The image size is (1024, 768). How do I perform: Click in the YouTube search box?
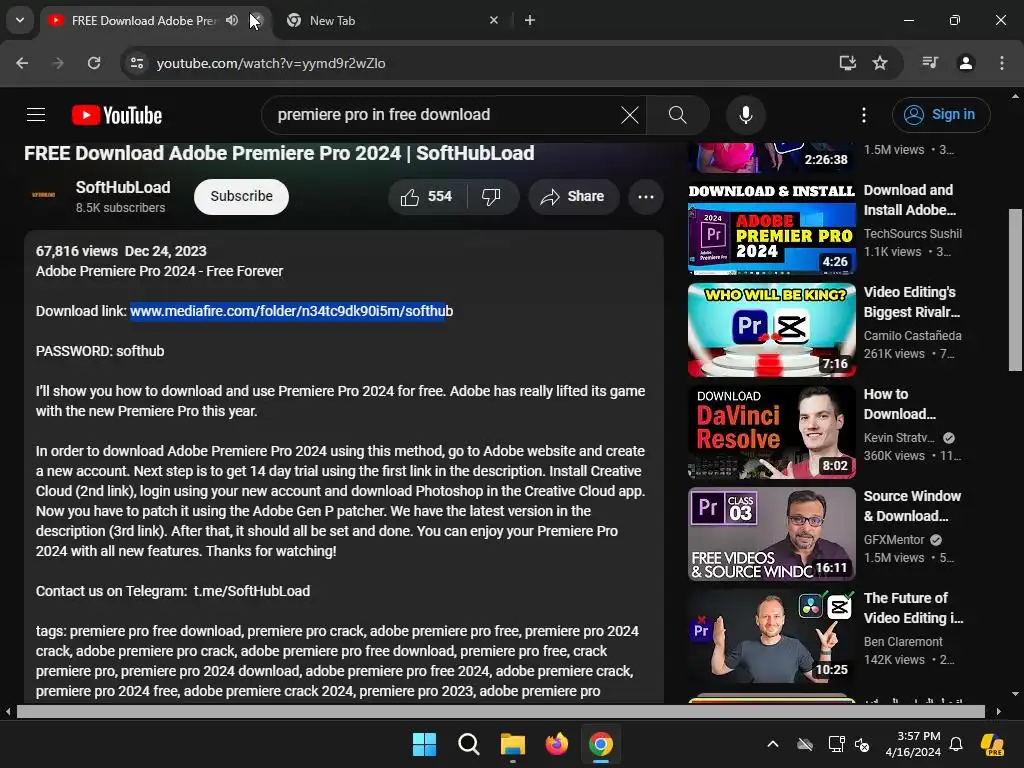point(444,115)
